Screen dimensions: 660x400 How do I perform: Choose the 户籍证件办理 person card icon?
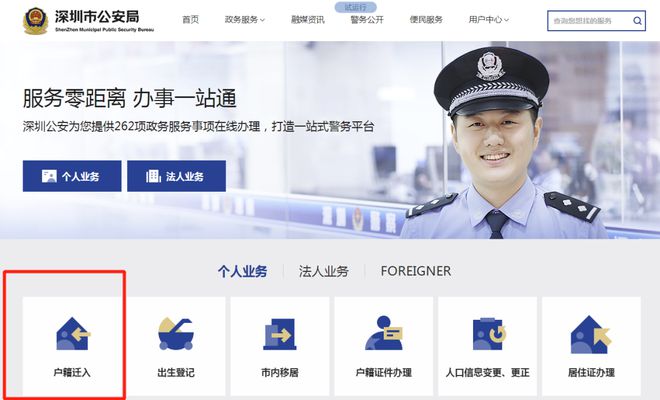[383, 333]
